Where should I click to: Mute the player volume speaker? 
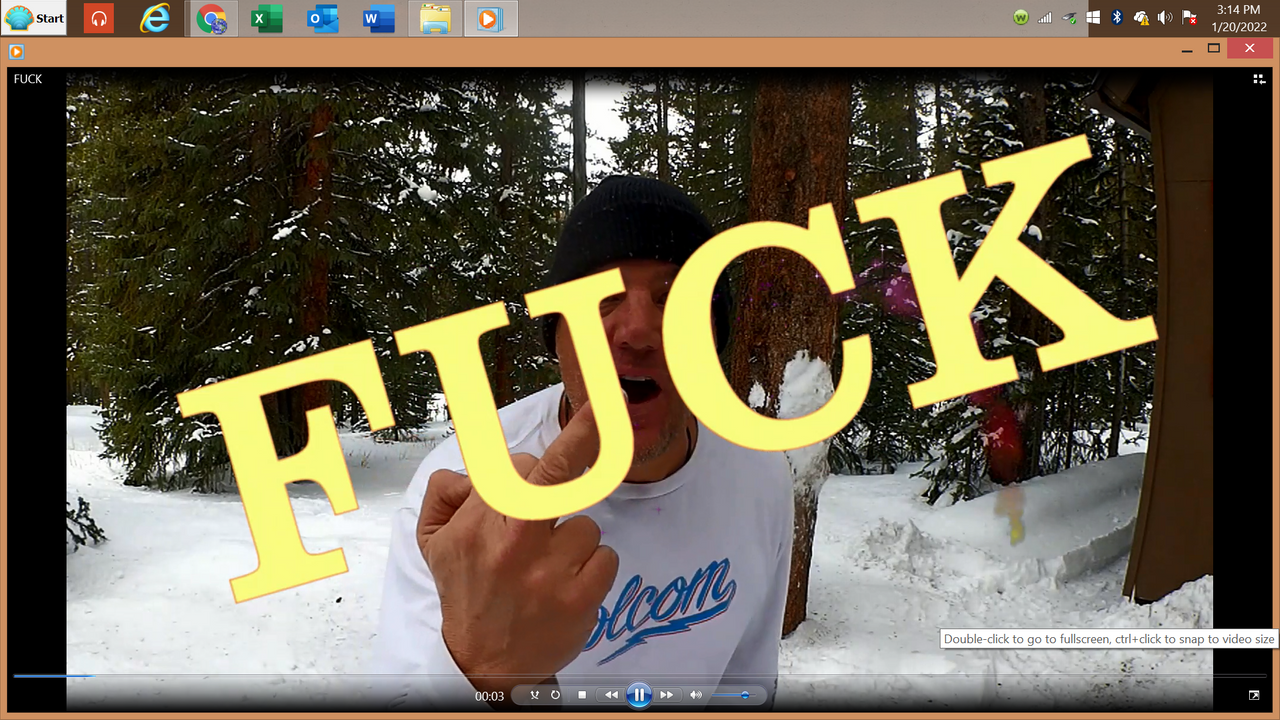(696, 695)
